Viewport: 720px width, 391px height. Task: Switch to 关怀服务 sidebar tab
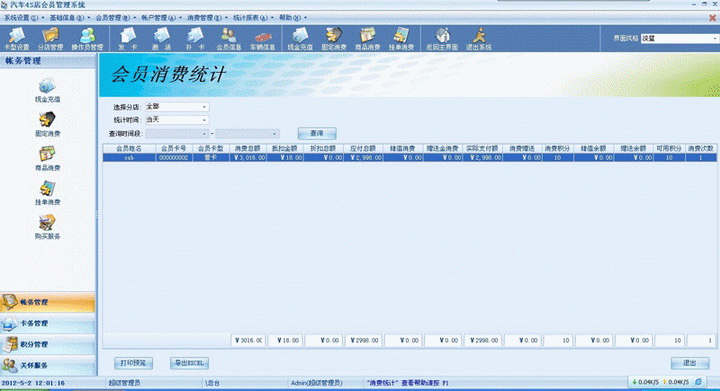[x=48, y=365]
